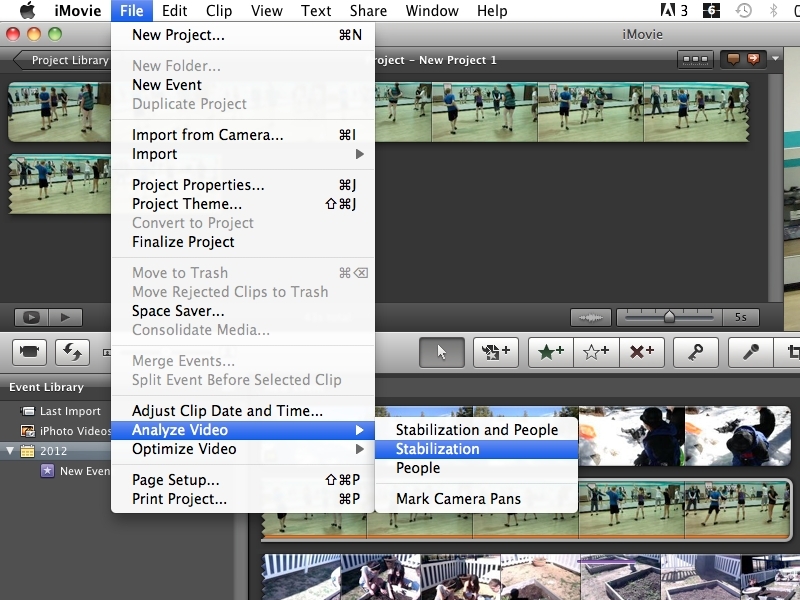Choose New Event menu item
Screen dimensions: 800x600
243,85
